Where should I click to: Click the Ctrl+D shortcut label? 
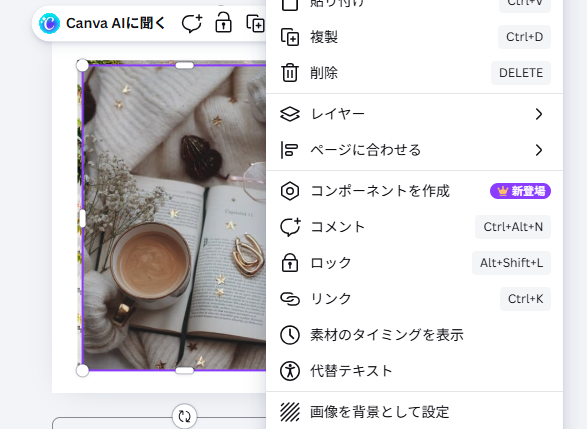pos(524,37)
